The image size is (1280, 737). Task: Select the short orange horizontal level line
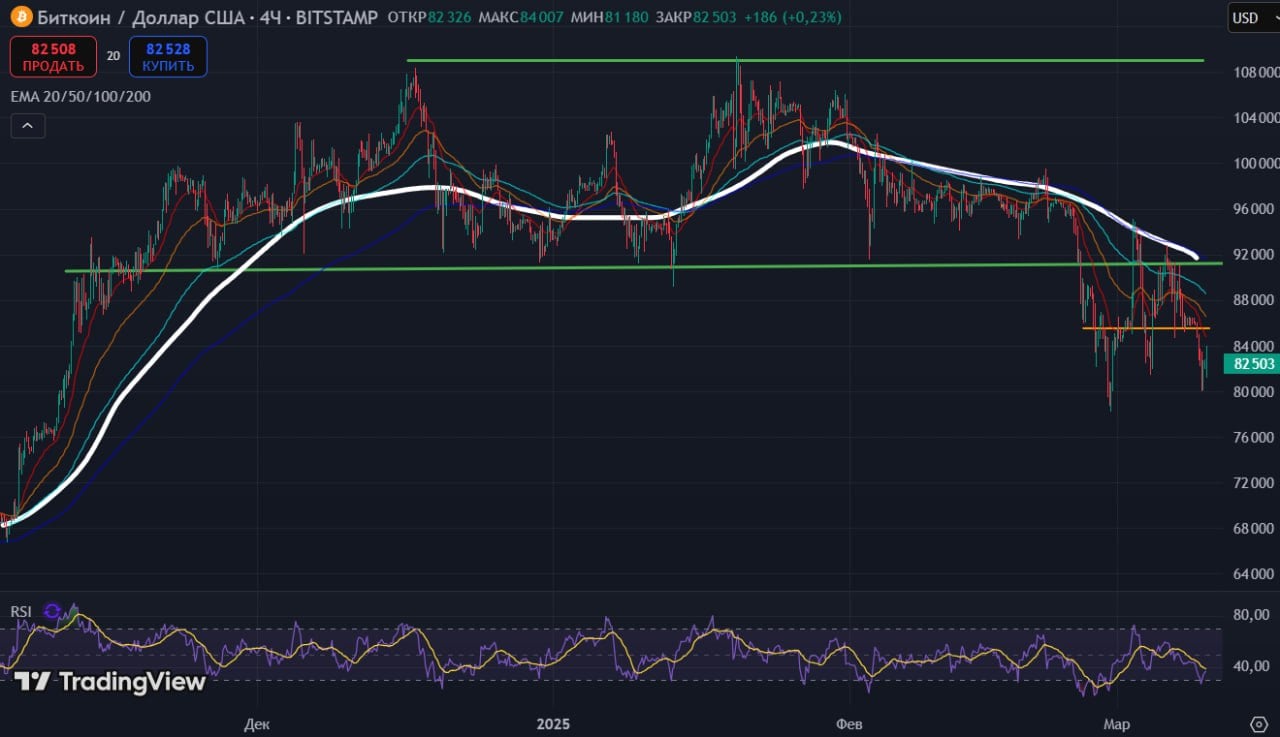point(1146,328)
